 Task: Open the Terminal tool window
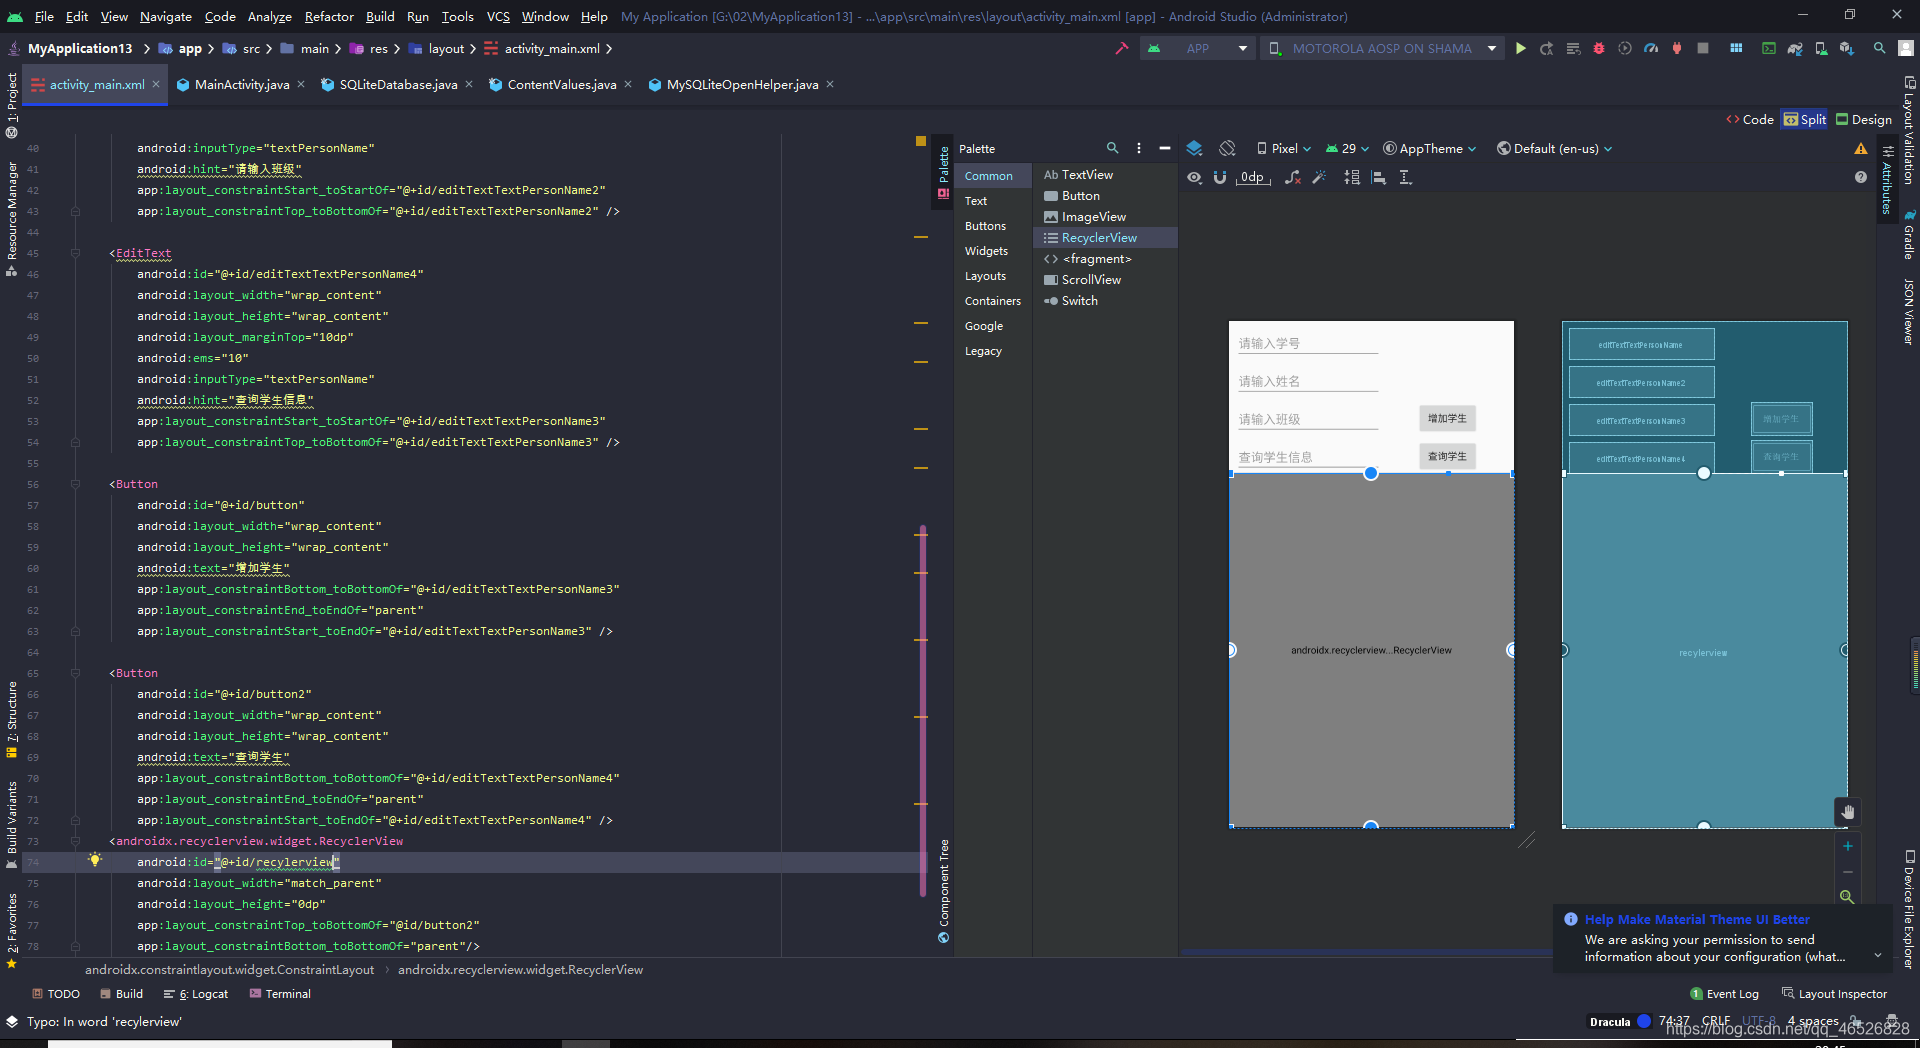click(x=280, y=994)
